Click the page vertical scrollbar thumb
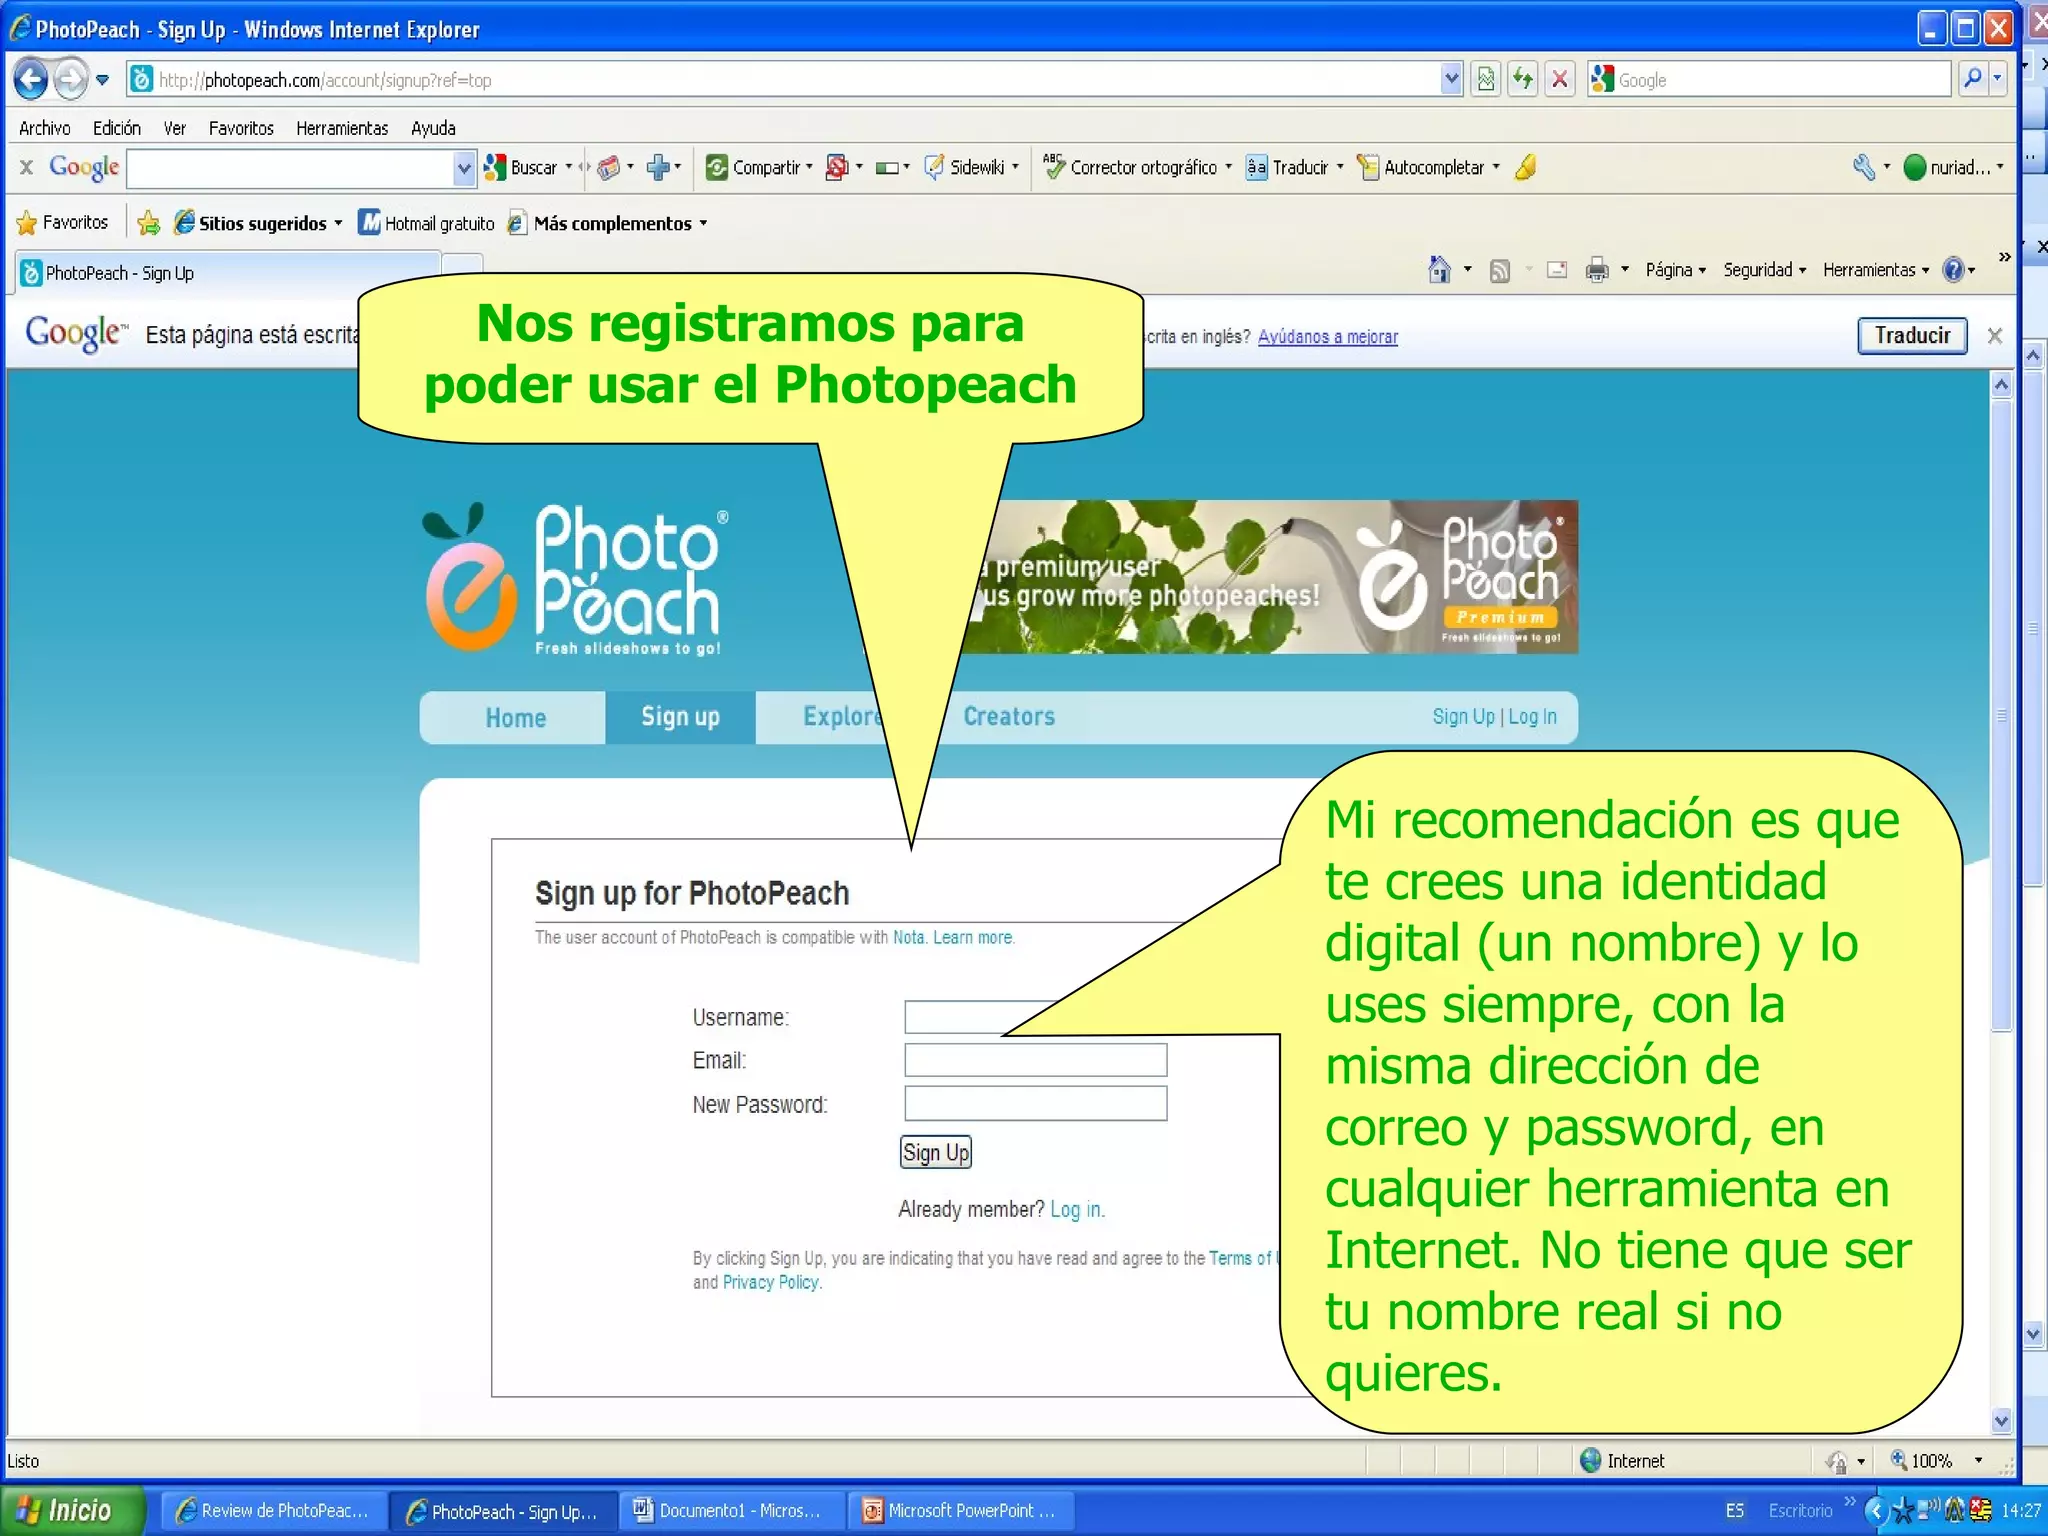This screenshot has height=1536, width=2048. point(2001,715)
